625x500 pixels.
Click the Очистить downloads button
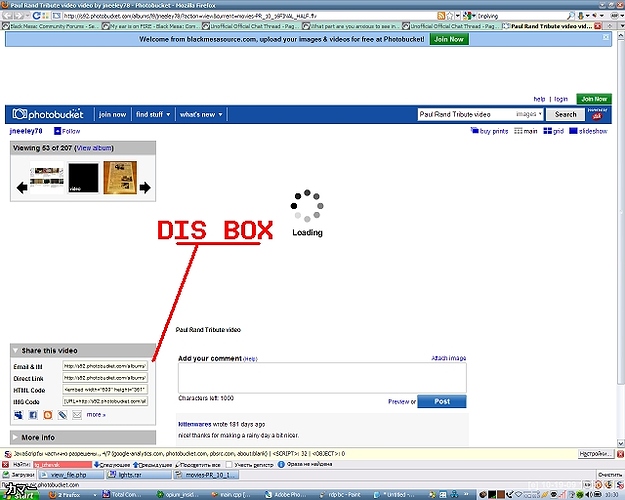click(610, 474)
